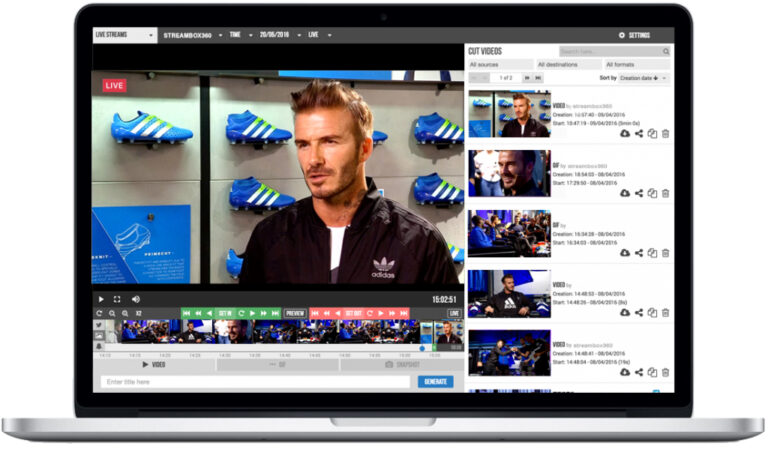Duplicate the video clip created 09/04/2016
Image resolution: width=768 pixels, height=452 pixels.
point(652,134)
